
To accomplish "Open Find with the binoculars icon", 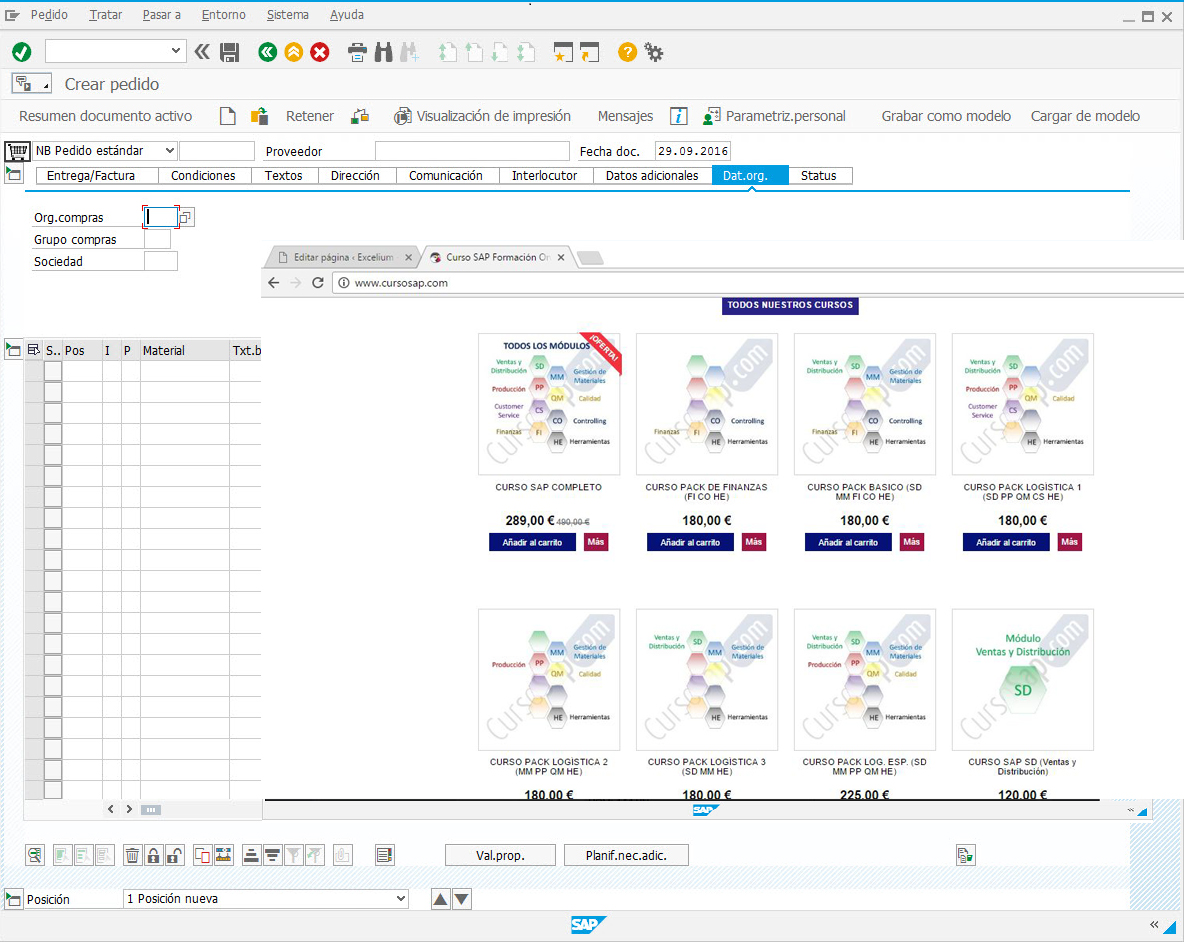I will pyautogui.click(x=384, y=52).
